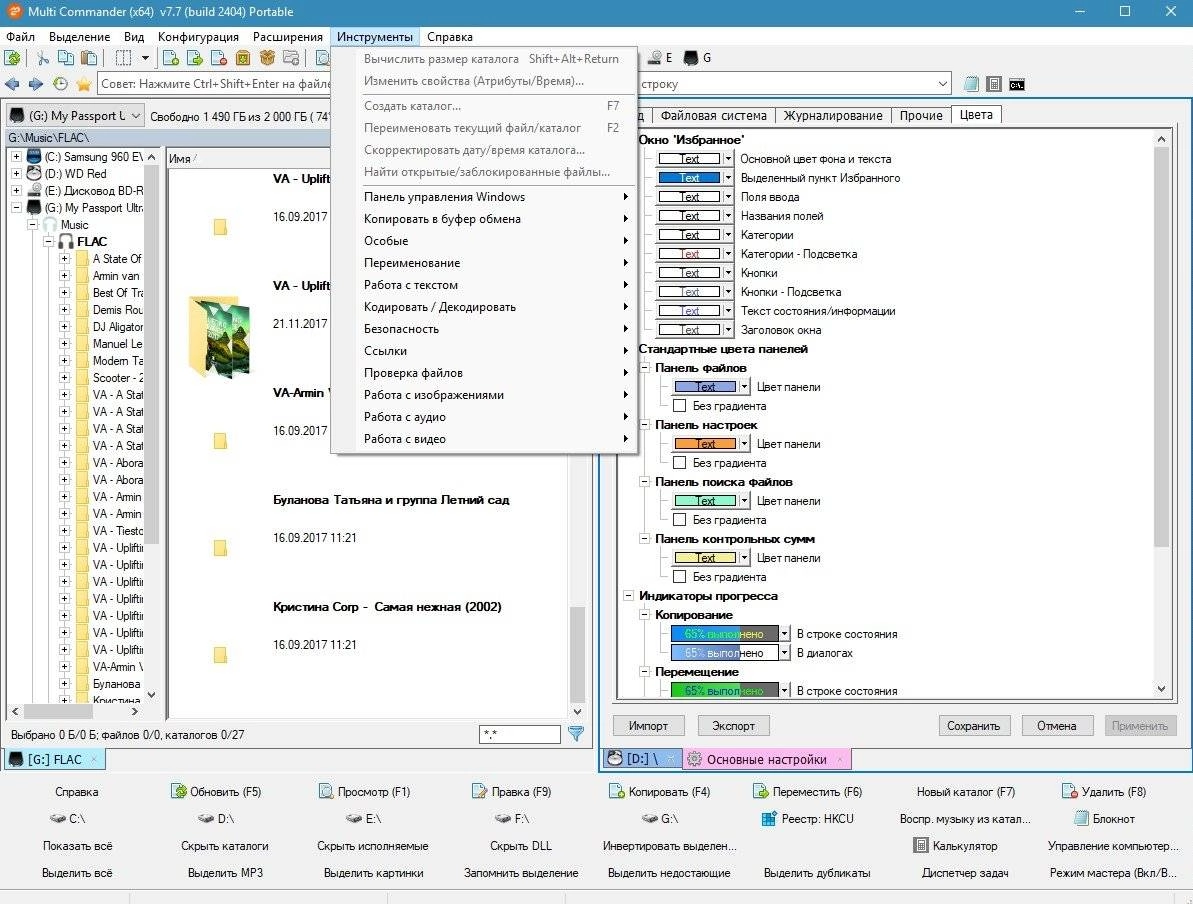This screenshot has width=1193, height=904.
Task: Click the 'Выделить MP3' button
Action: 225,873
